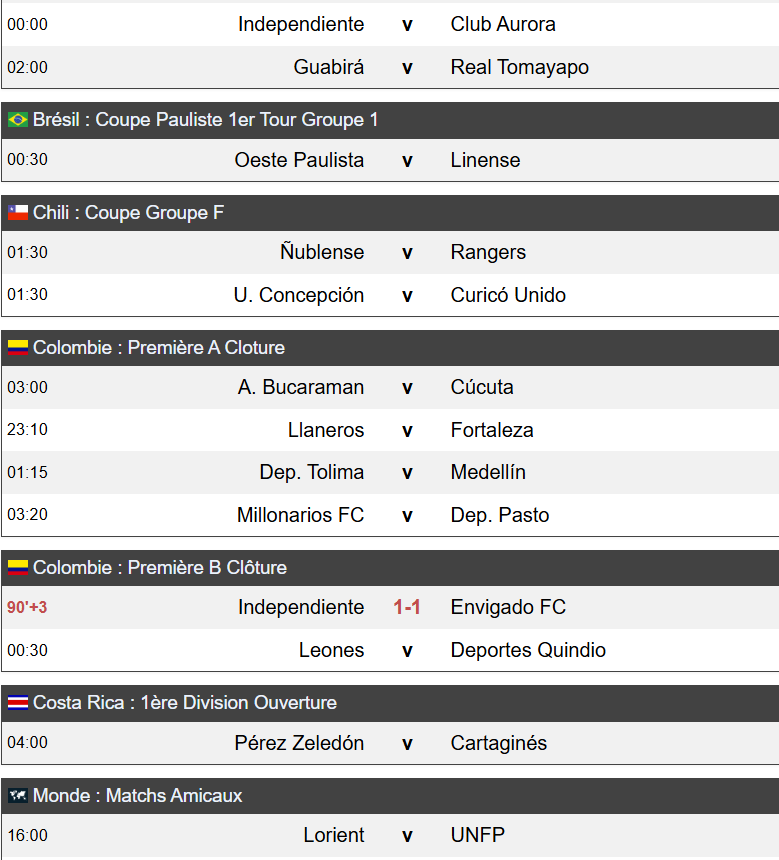Open Pérez Zeledón v Cartaginés fixture
This screenshot has width=779, height=860.
(390, 743)
